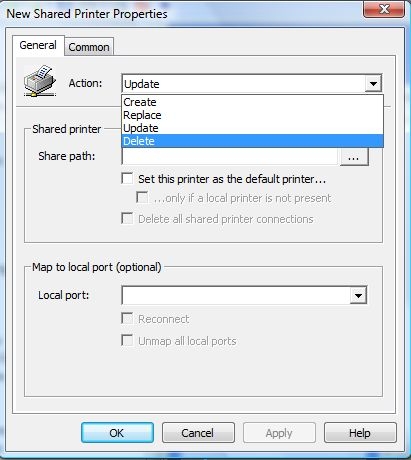Collapse the Action dropdown using its arrow
411x460 pixels.
point(373,83)
